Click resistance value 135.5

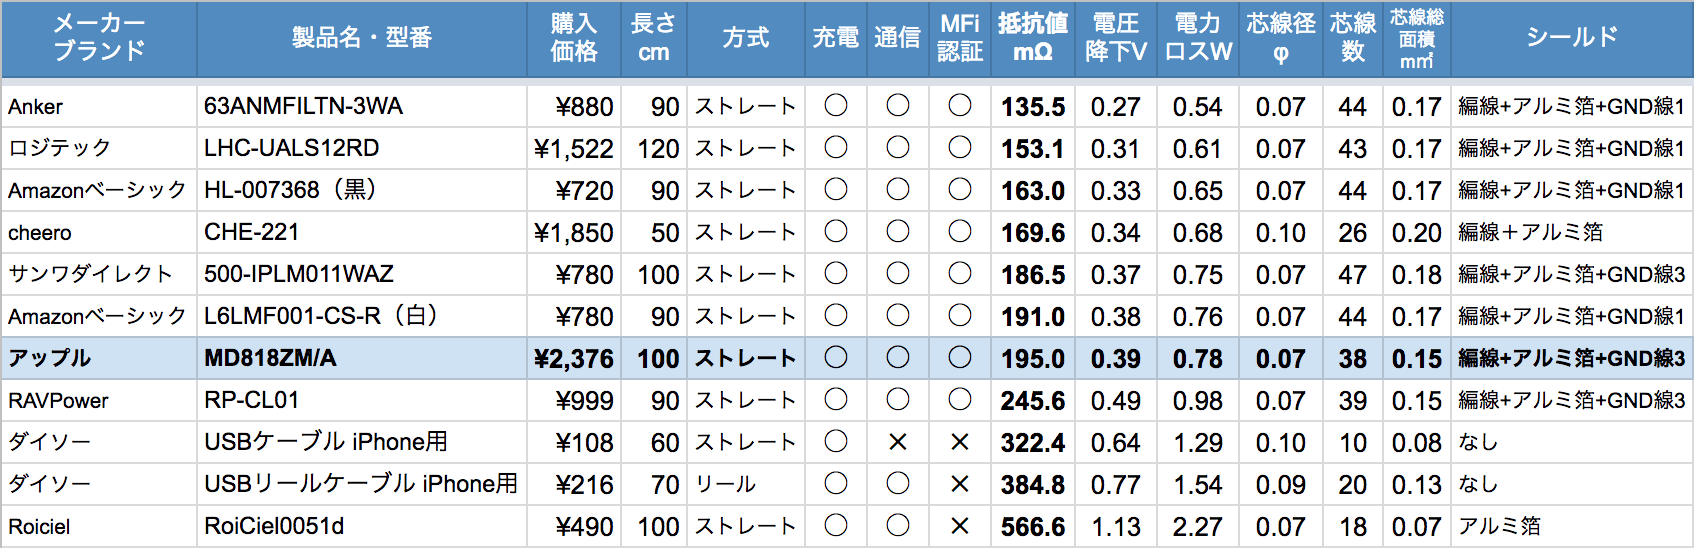(x=1033, y=107)
